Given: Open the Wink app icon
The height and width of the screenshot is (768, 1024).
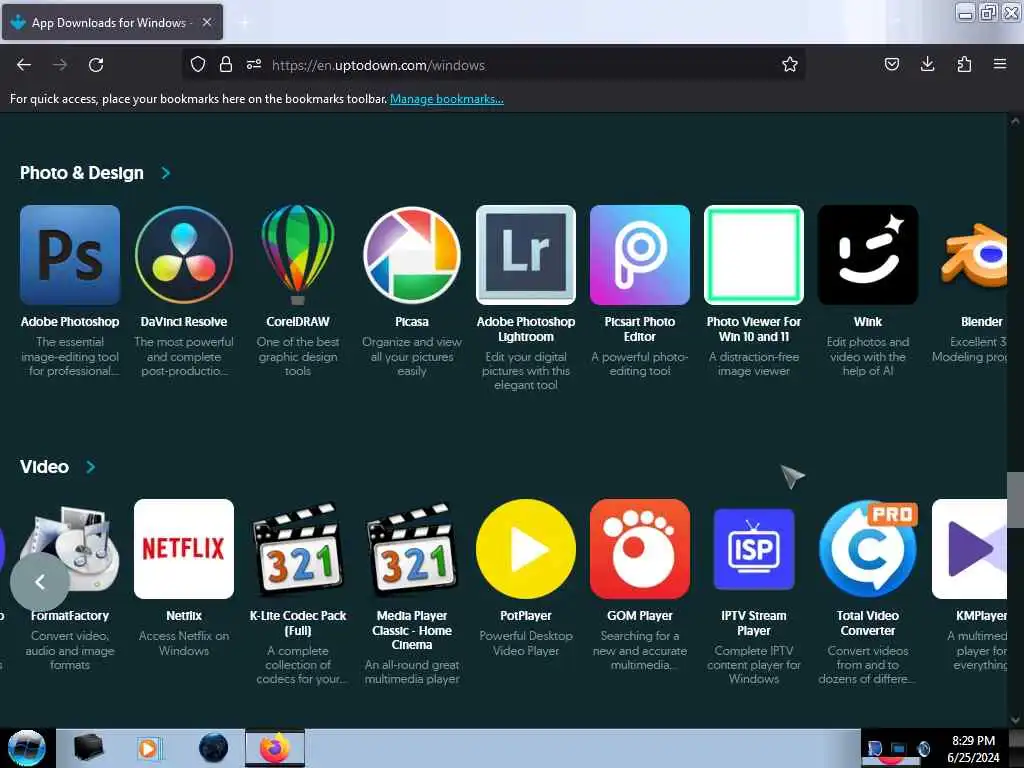Looking at the screenshot, I should coord(868,255).
